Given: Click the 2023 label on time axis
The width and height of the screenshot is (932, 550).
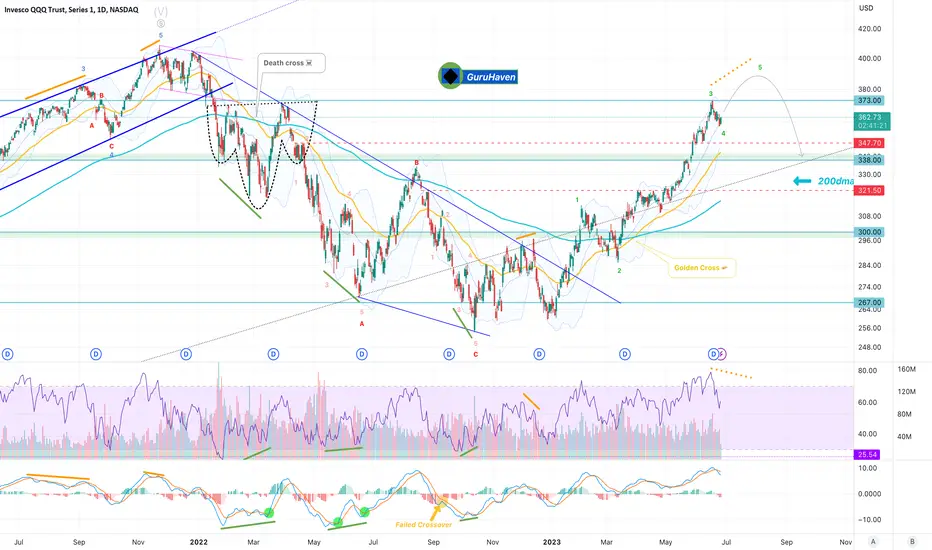Looking at the screenshot, I should coord(552,542).
